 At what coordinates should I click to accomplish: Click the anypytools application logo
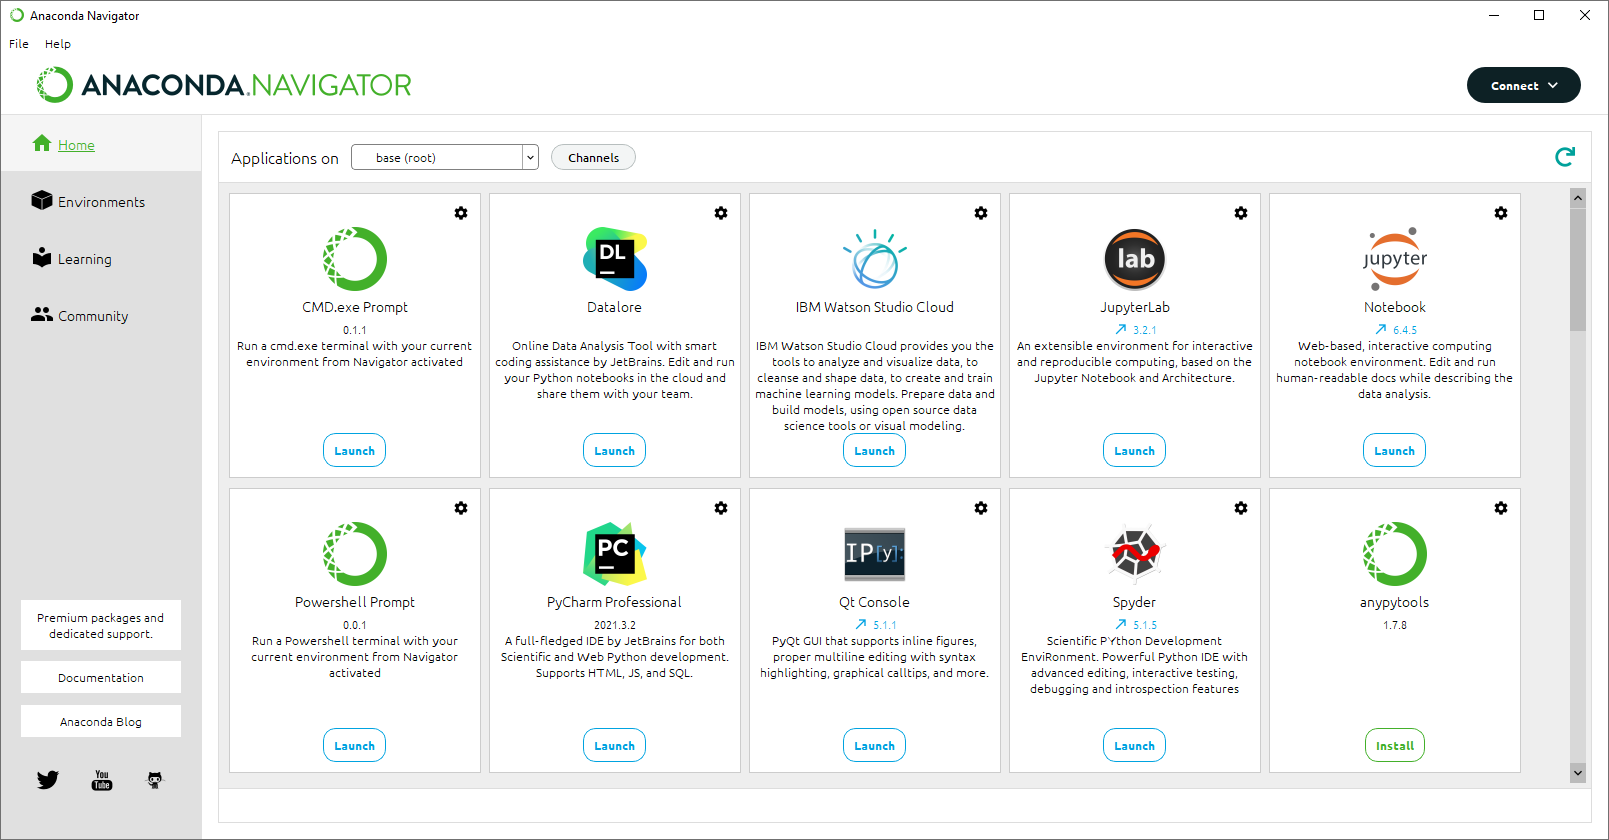[1395, 554]
